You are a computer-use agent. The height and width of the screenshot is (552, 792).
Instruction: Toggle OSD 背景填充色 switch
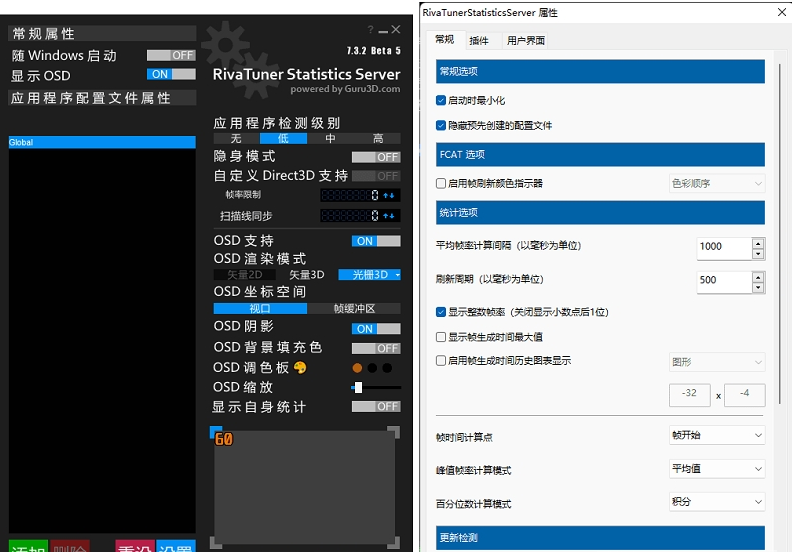coord(376,348)
